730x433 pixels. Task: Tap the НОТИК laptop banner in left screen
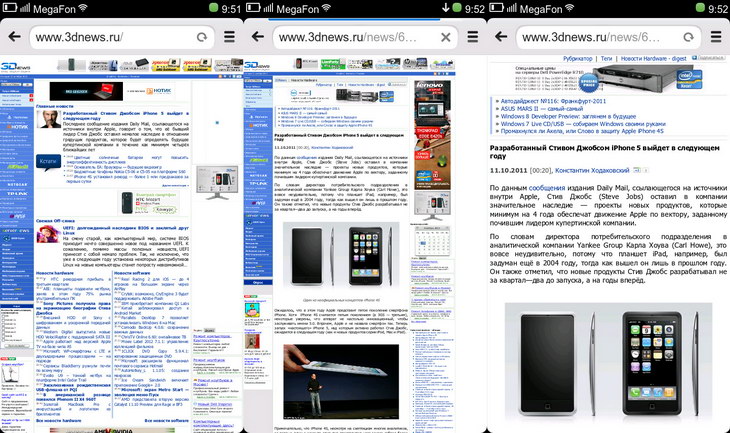click(111, 91)
